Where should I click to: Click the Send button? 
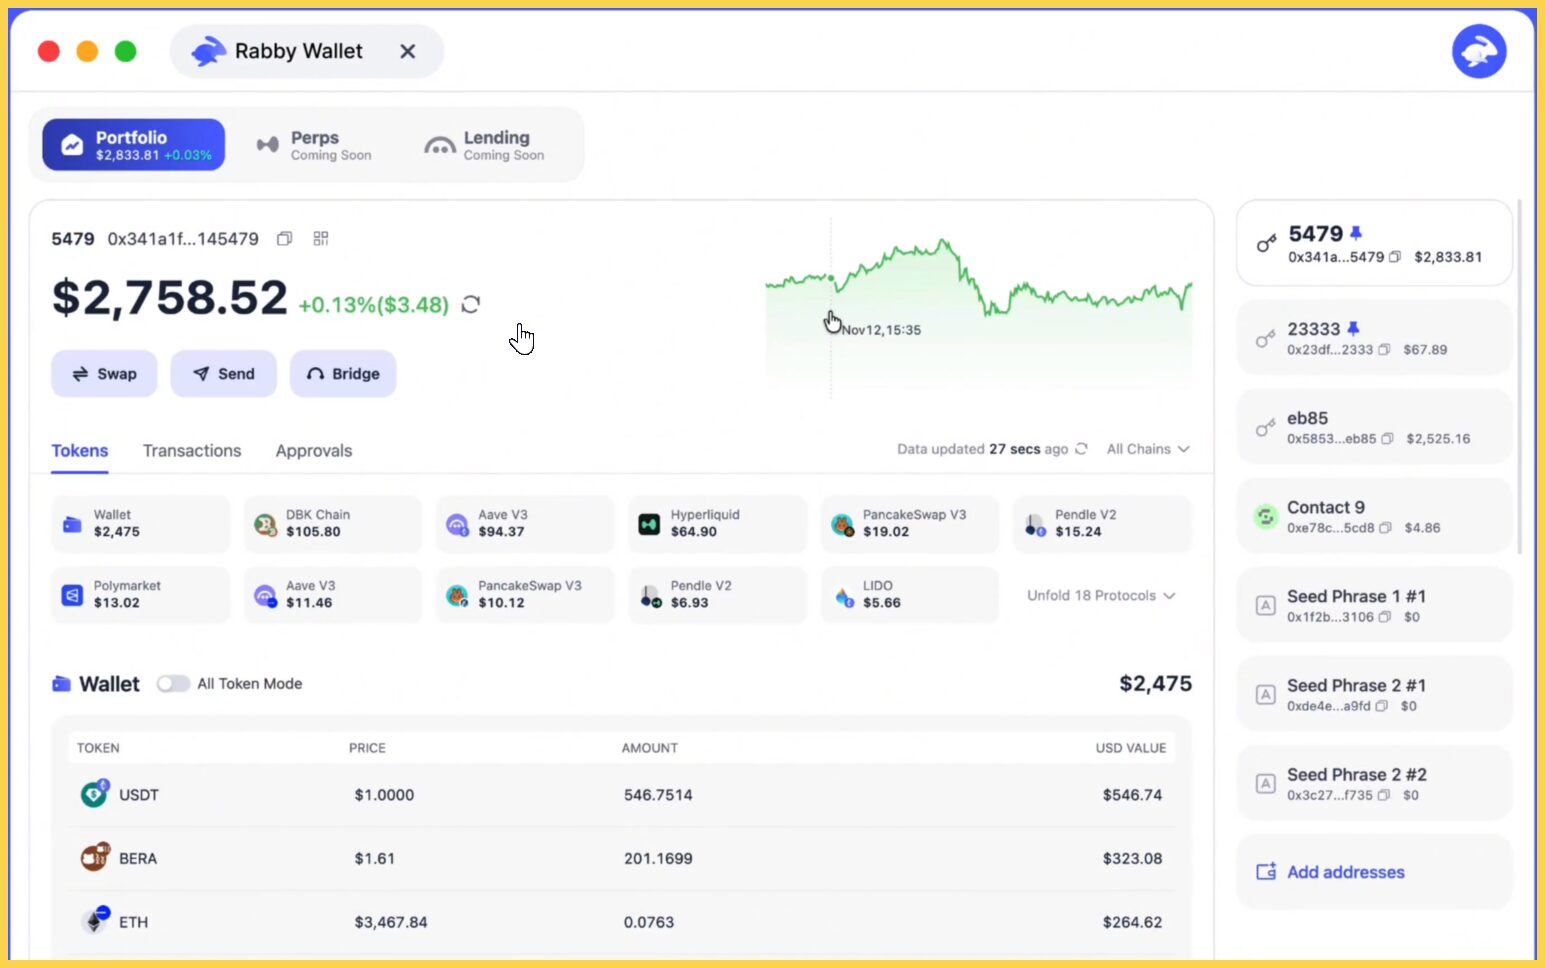223,374
